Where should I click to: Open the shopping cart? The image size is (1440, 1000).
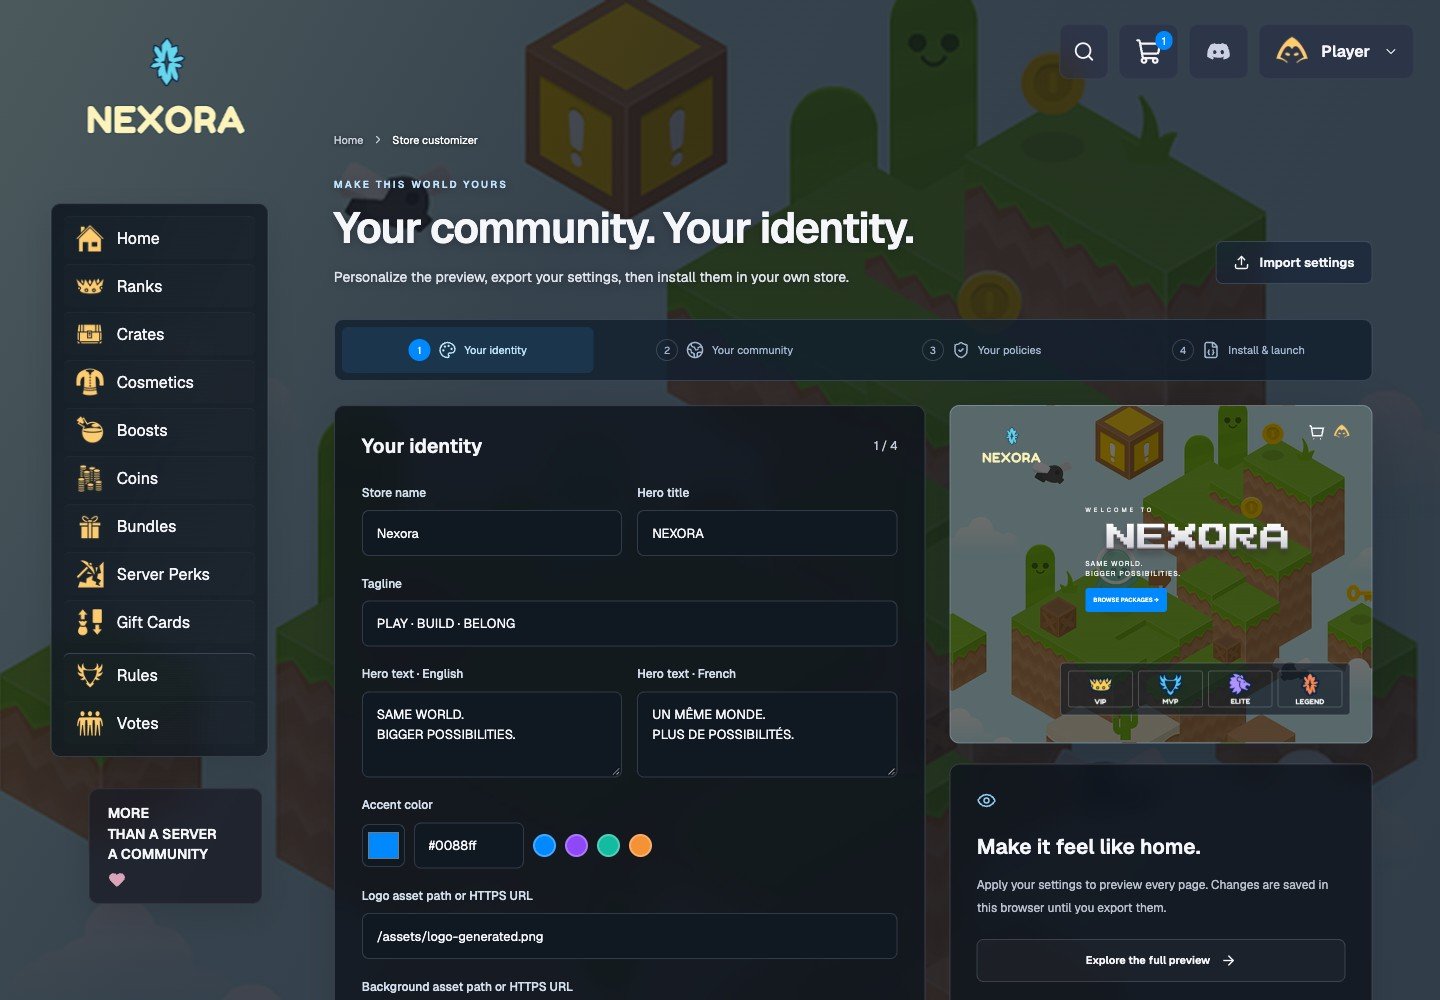tap(1148, 52)
